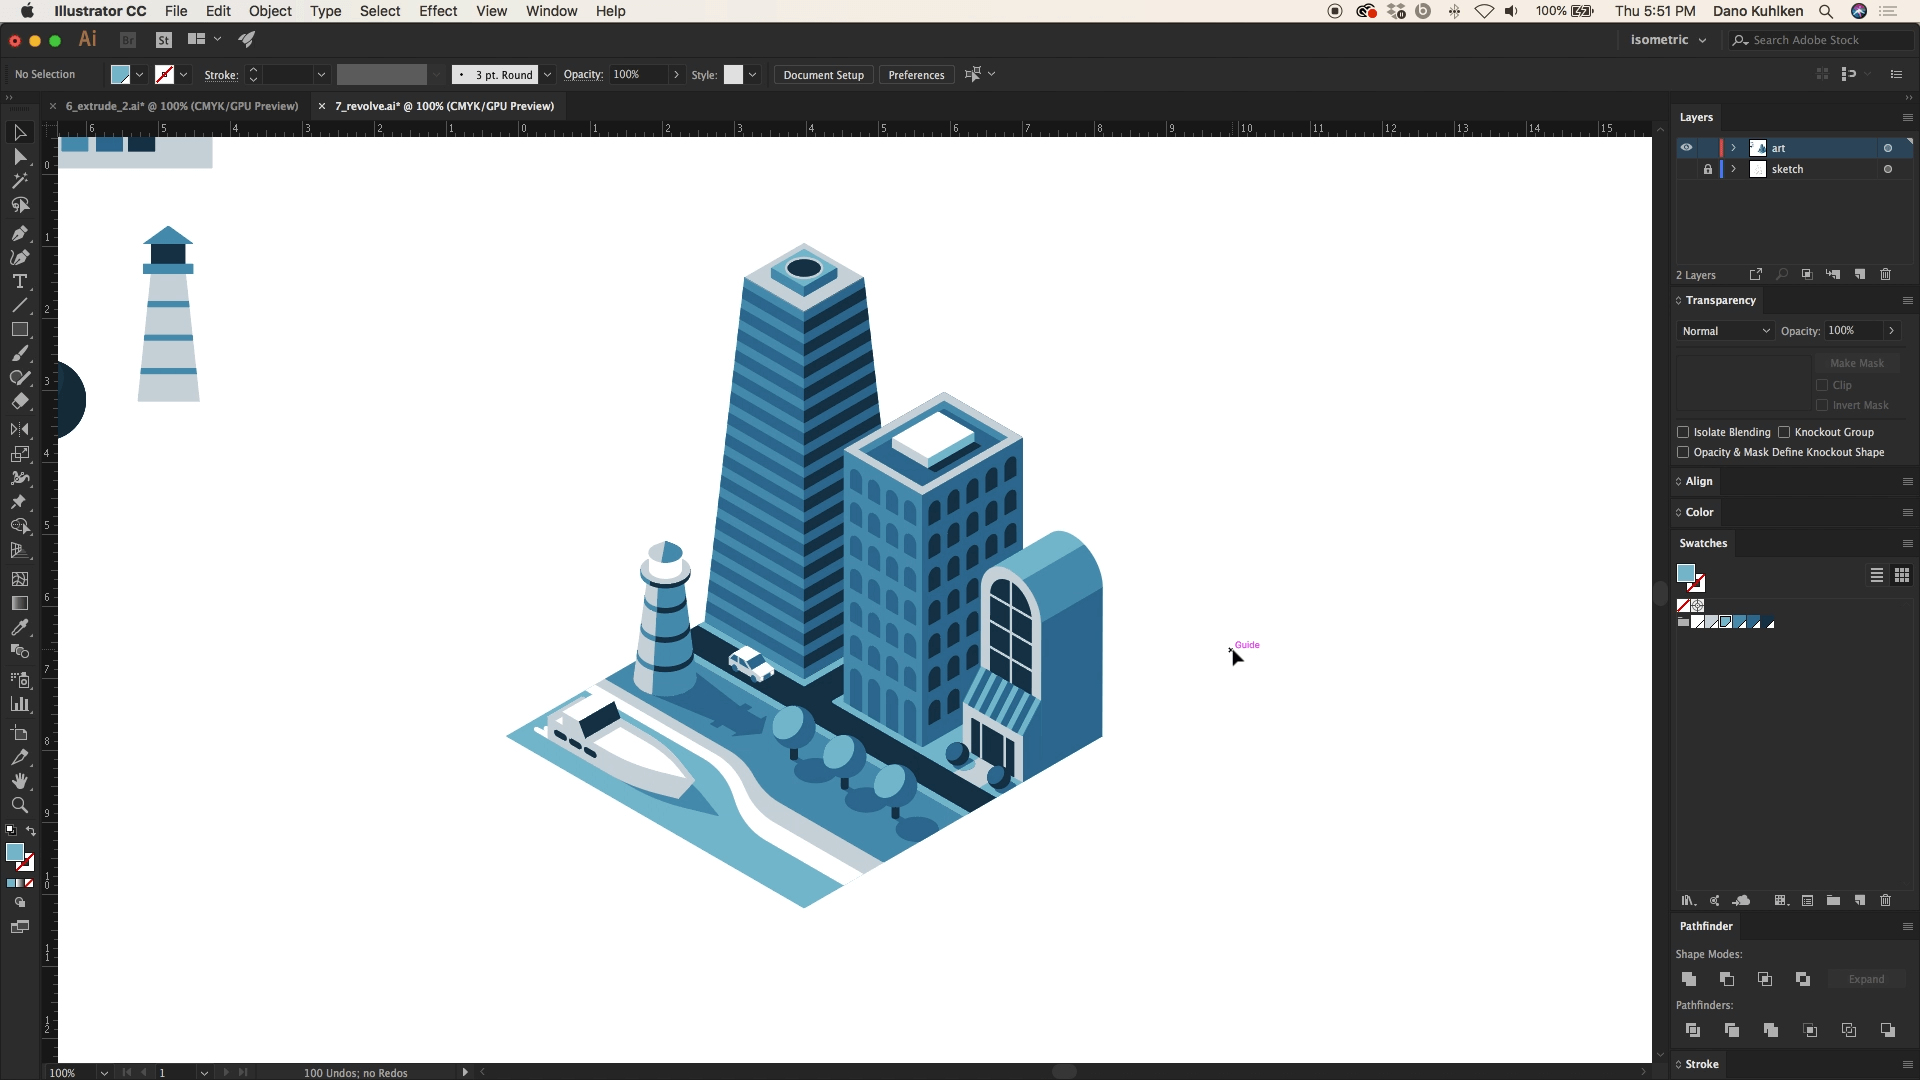Click Delete Selection trash icon in Layers
This screenshot has width=1920, height=1080.
pyautogui.click(x=1885, y=274)
